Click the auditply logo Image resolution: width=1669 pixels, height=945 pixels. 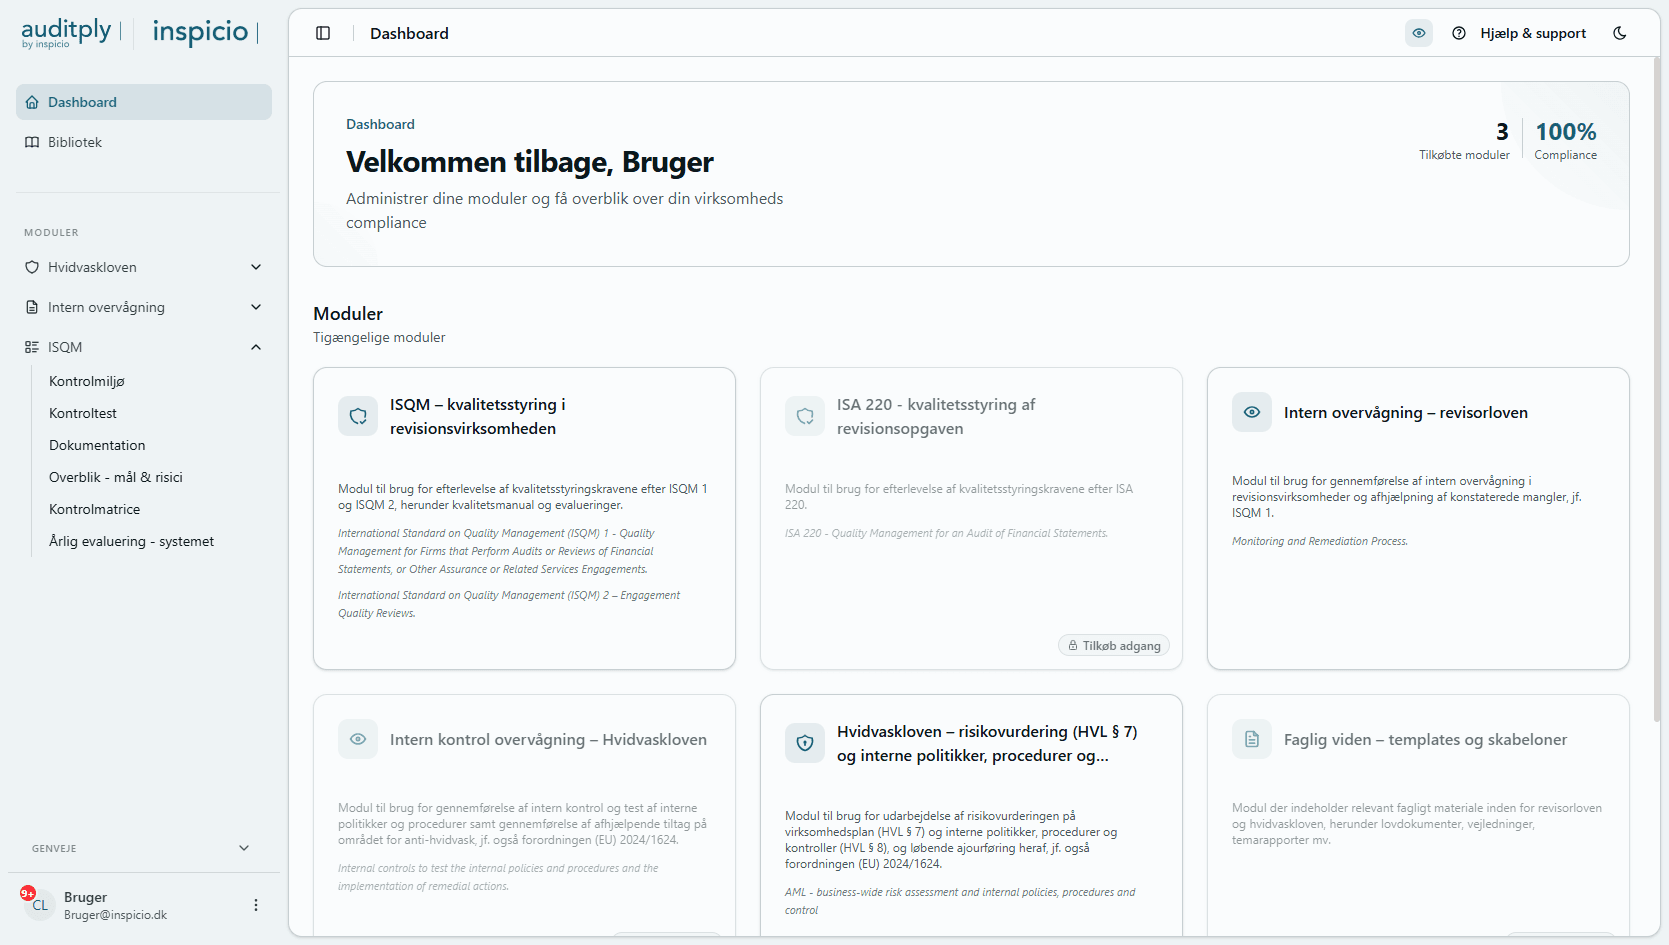point(66,32)
